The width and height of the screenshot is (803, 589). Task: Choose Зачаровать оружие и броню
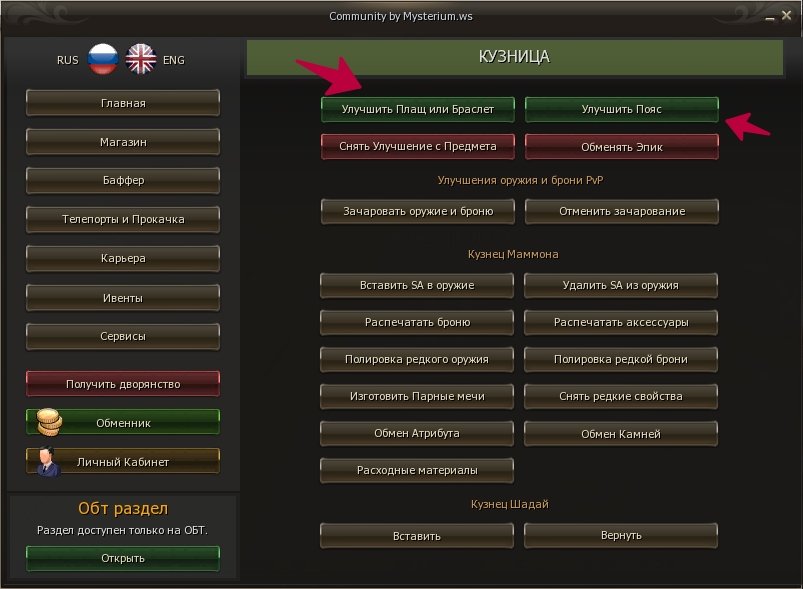pos(417,211)
